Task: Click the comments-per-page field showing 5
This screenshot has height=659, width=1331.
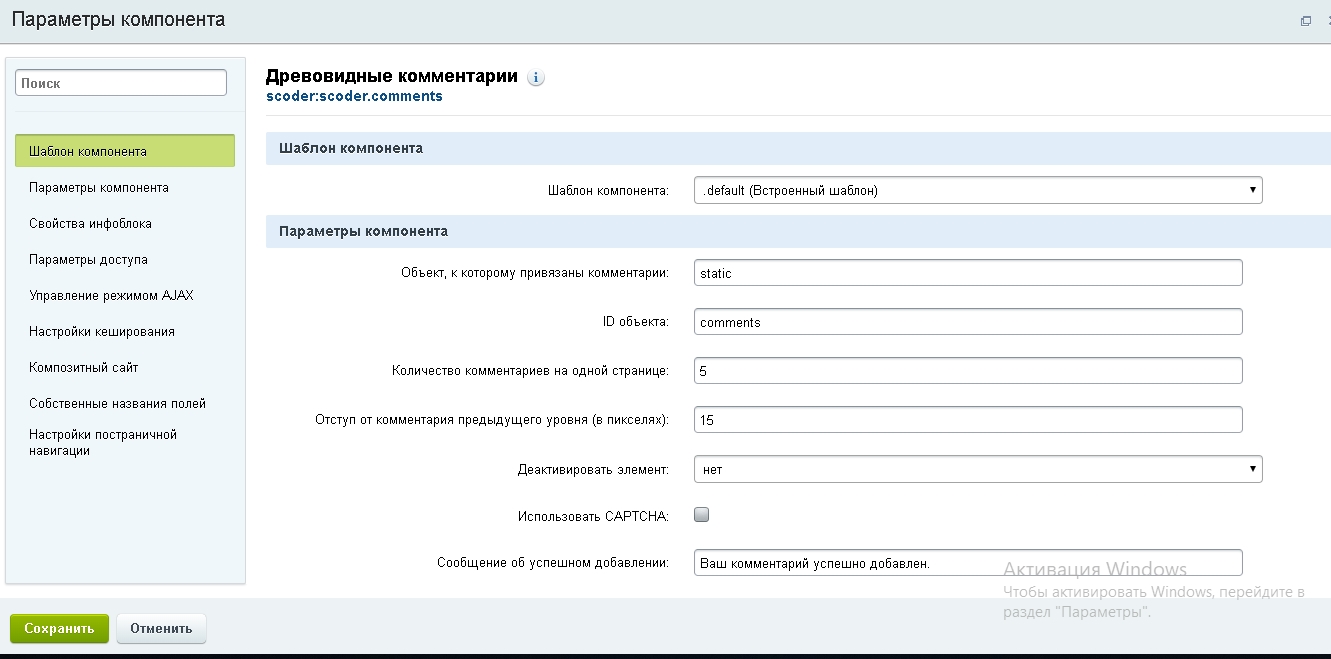Action: (967, 370)
